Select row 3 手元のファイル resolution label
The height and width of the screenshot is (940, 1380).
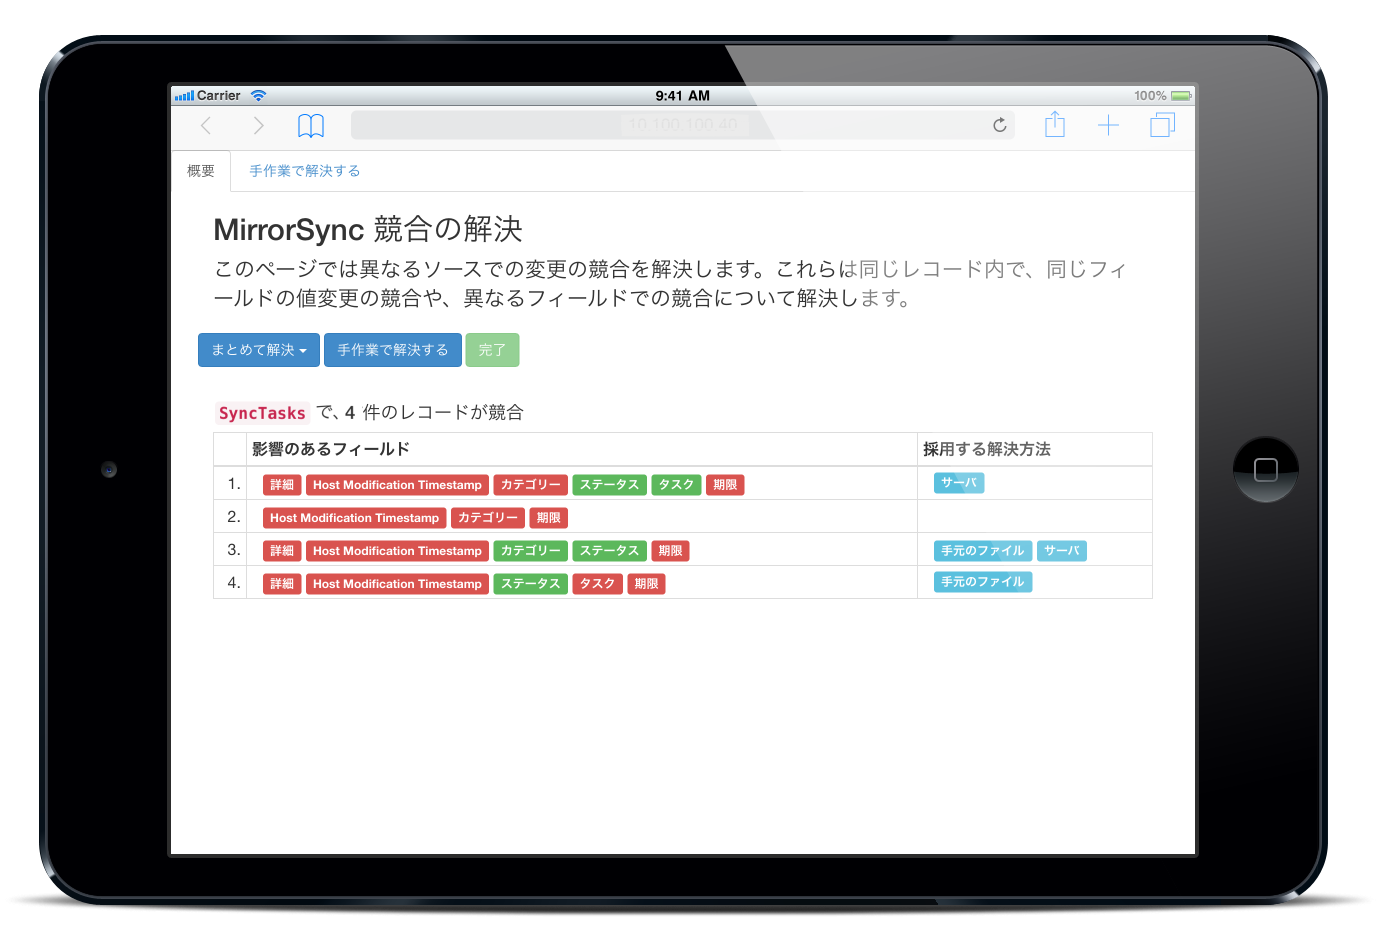pyautogui.click(x=983, y=551)
